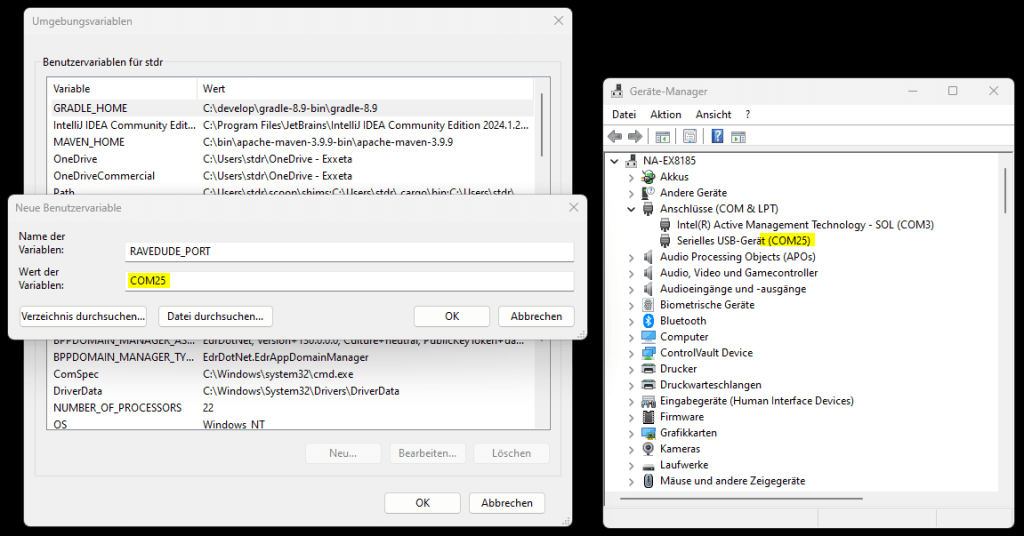Viewport: 1024px width, 536px height.
Task: Click the Firmware category icon
Action: (x=647, y=417)
